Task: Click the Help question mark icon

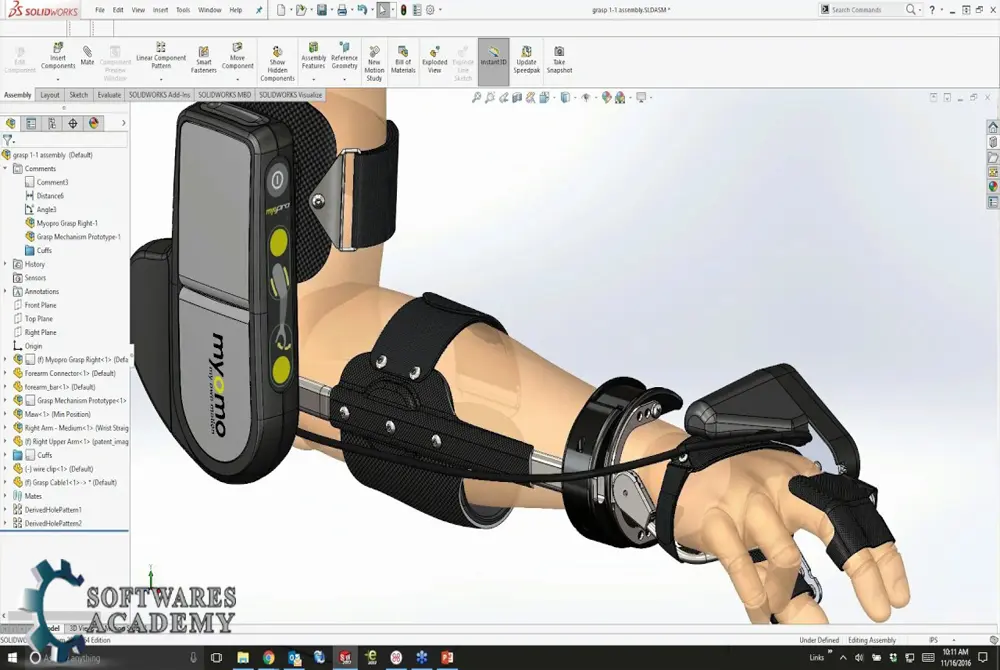Action: point(932,10)
